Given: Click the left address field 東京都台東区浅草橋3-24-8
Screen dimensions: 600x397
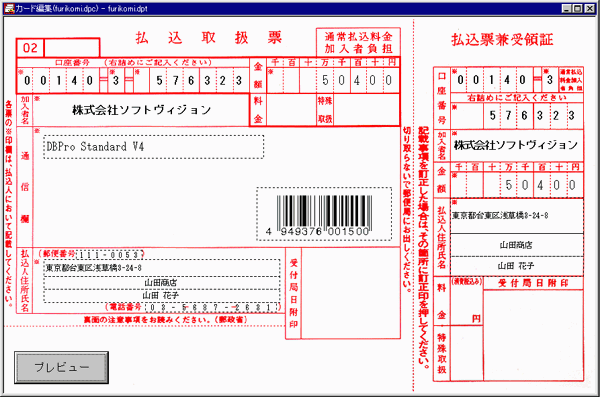Looking at the screenshot, I should [x=161, y=268].
